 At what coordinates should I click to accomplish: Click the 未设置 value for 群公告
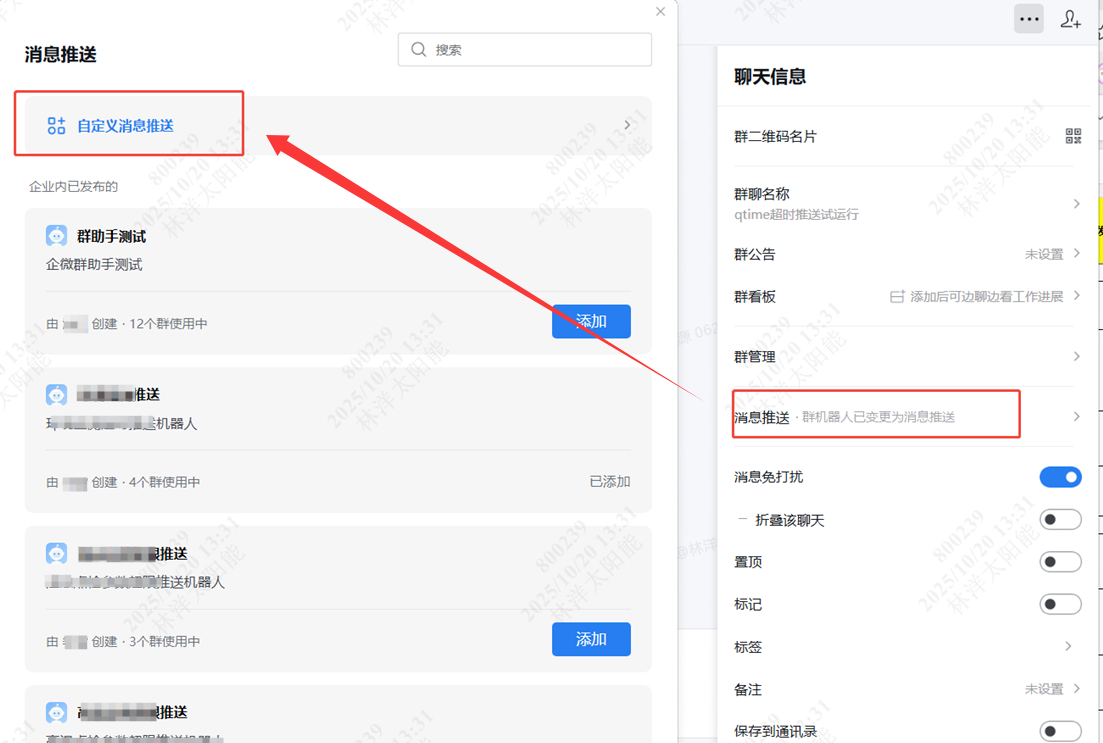coord(1044,254)
